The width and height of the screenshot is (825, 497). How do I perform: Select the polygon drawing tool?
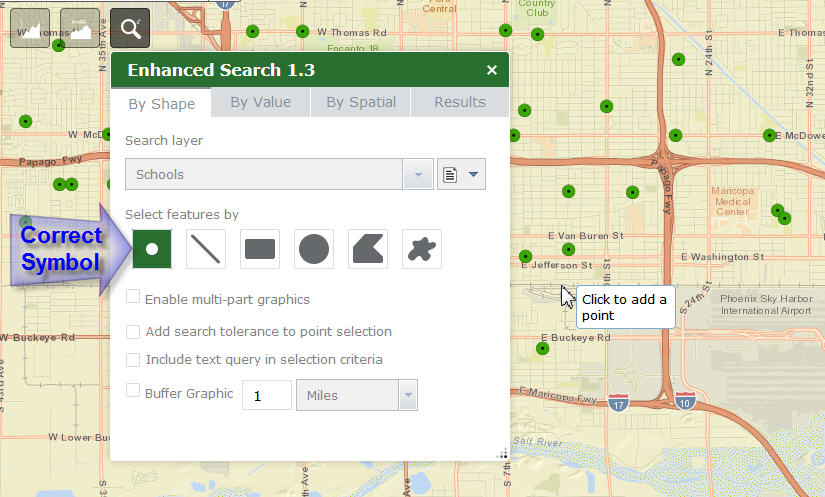pyautogui.click(x=368, y=249)
